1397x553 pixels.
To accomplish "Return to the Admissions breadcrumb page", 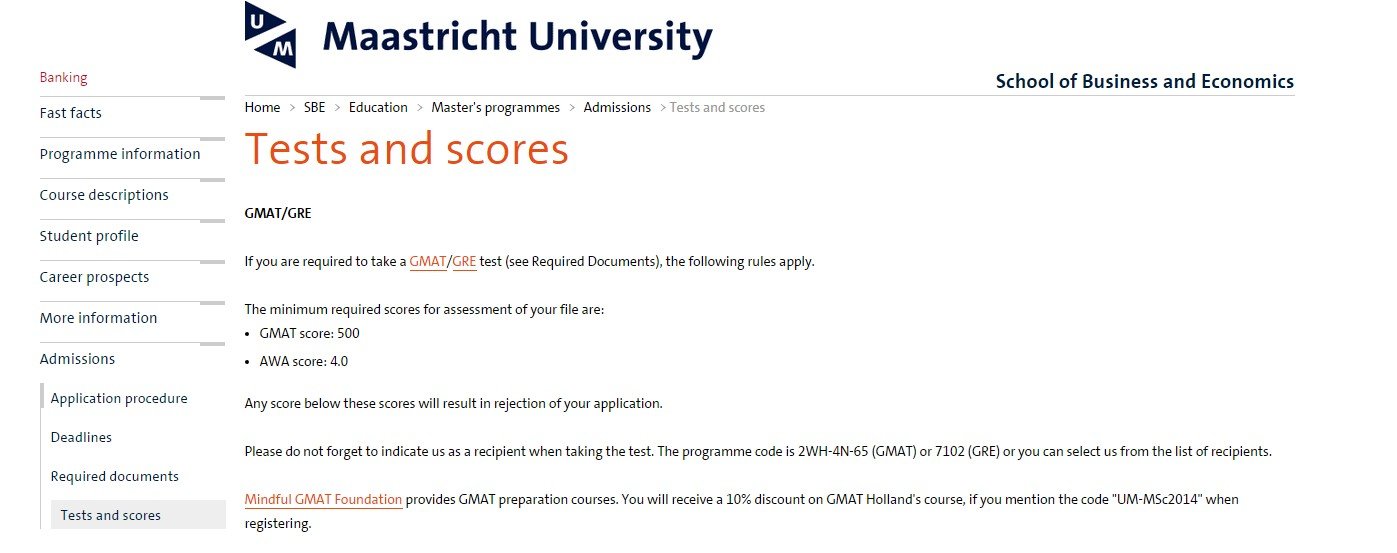I will (x=617, y=107).
